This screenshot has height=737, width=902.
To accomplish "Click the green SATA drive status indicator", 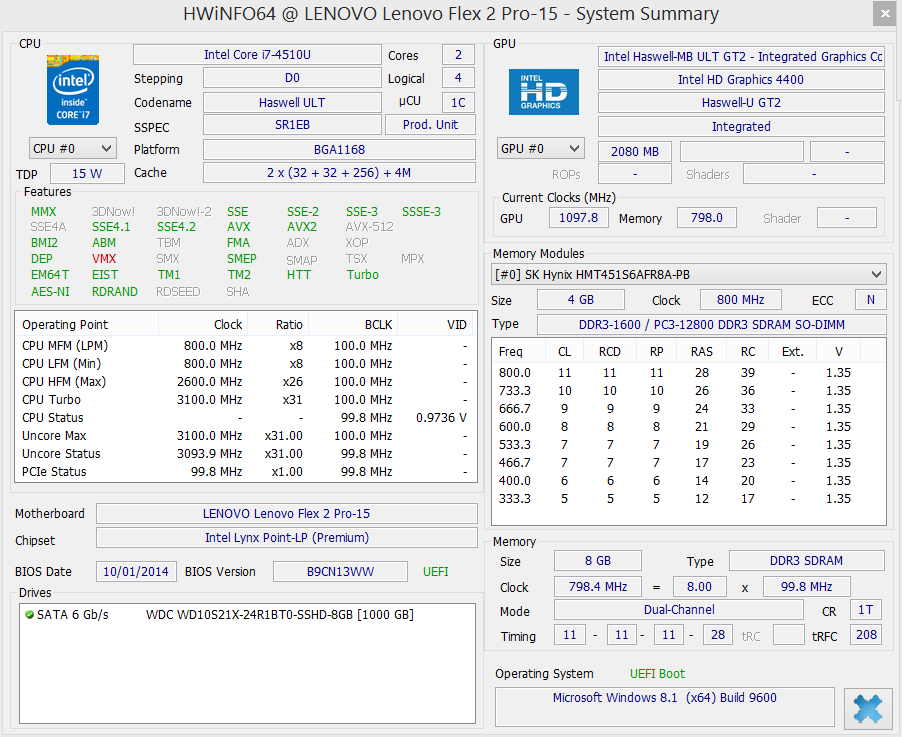I will pos(29,614).
